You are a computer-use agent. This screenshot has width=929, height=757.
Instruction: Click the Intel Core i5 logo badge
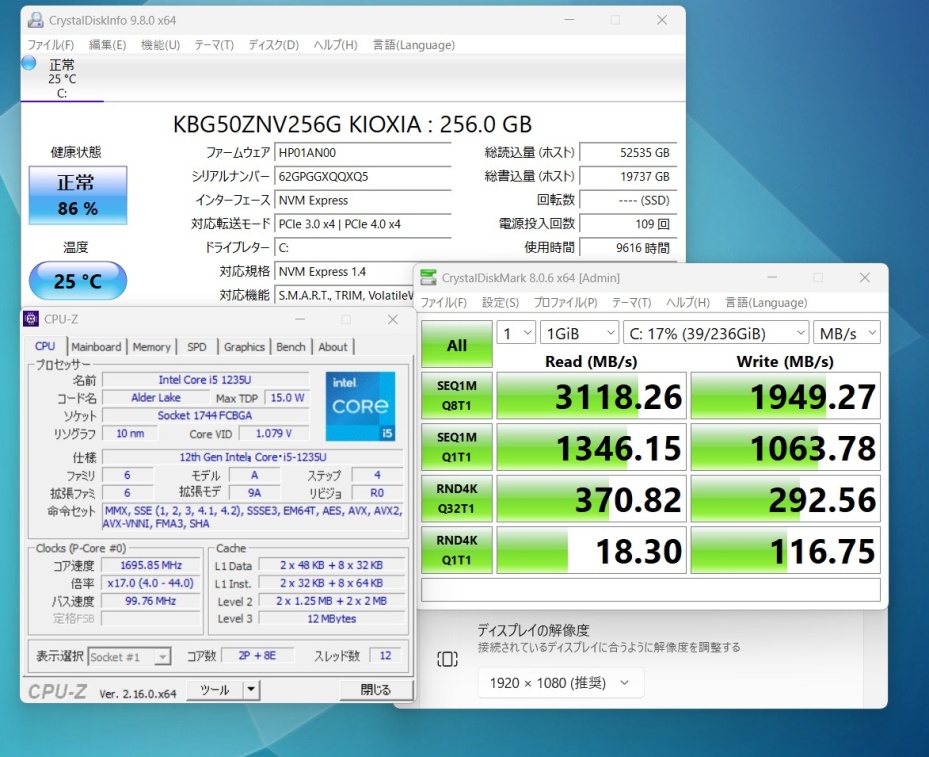(x=360, y=406)
